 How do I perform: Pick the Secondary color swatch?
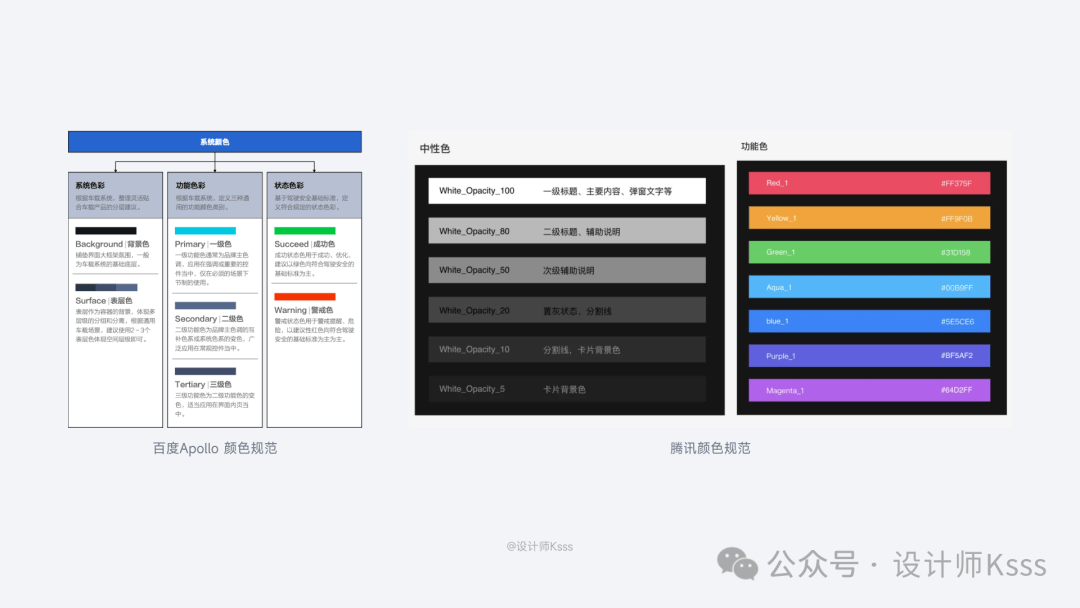pos(205,306)
